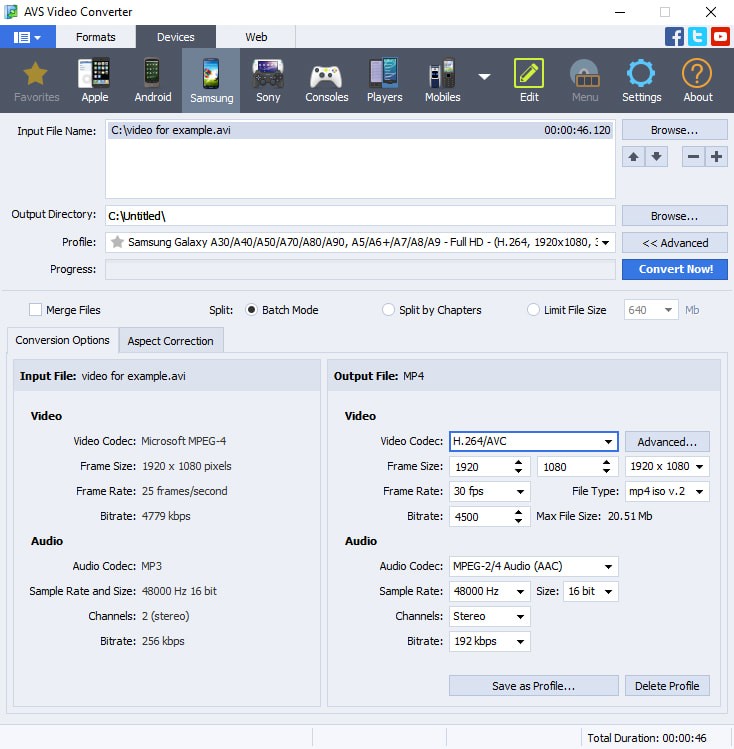Open the Edit tool

click(x=529, y=81)
